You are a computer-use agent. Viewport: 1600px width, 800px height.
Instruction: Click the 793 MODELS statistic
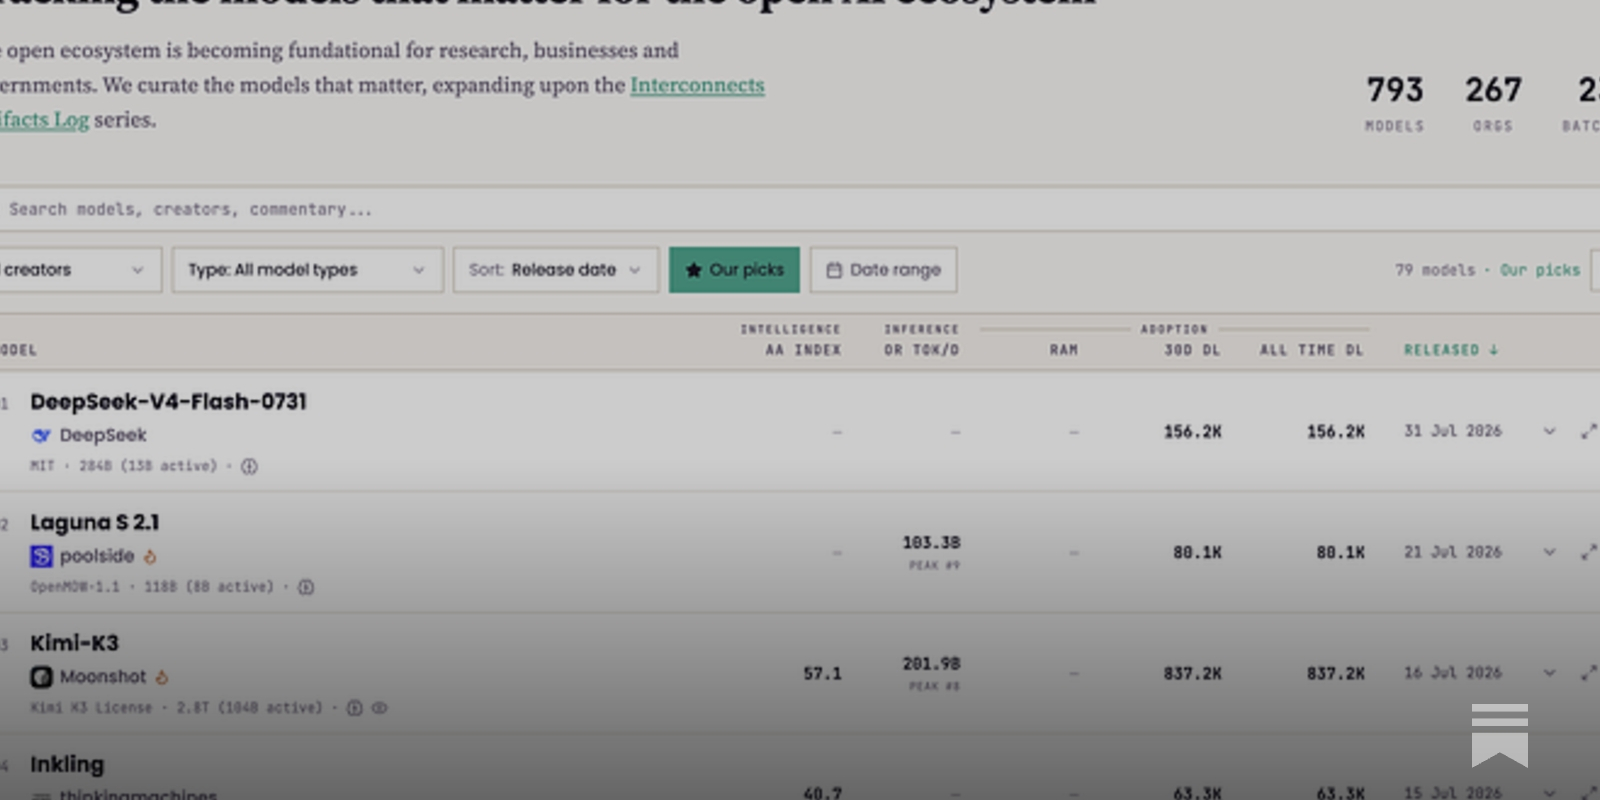click(x=1395, y=103)
